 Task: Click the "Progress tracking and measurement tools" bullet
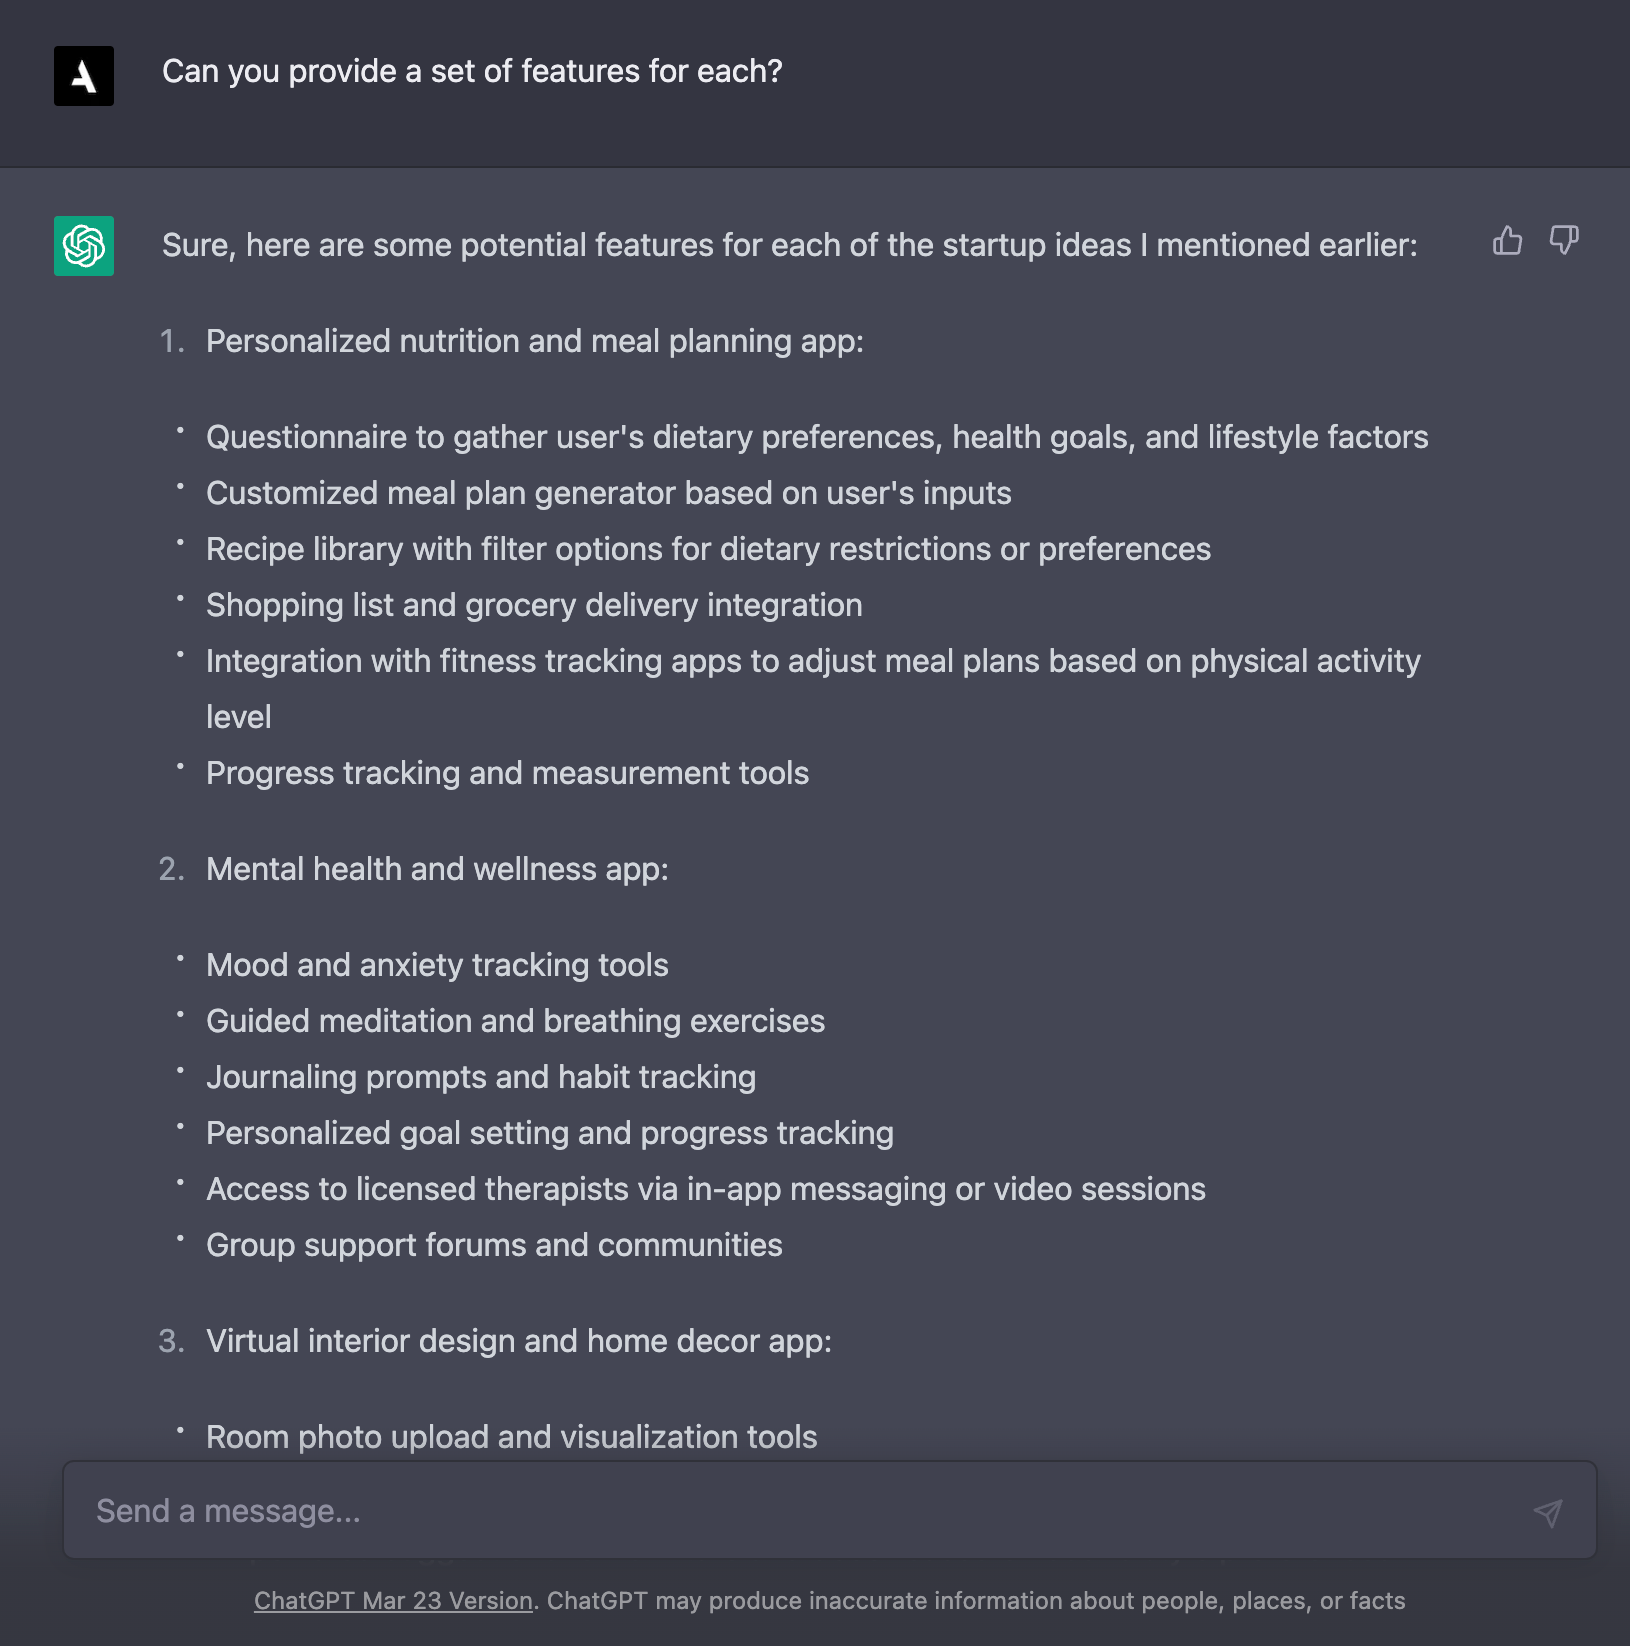(507, 774)
